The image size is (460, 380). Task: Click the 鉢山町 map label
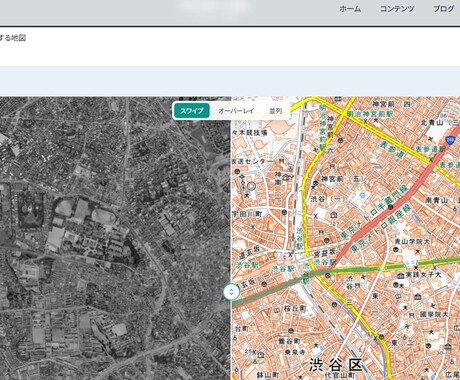point(268,375)
